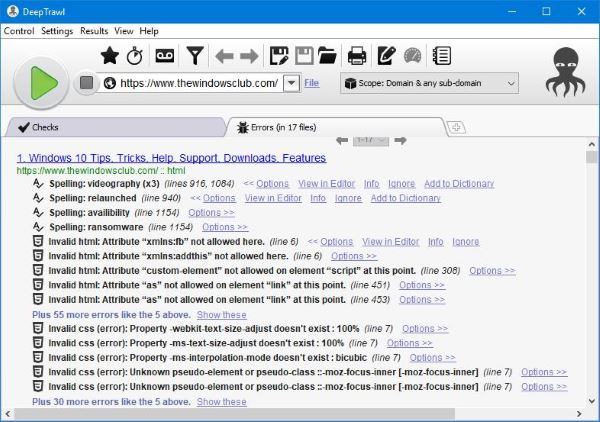Open the stopwatch timer icon
Image resolution: width=600 pixels, height=422 pixels.
point(135,56)
